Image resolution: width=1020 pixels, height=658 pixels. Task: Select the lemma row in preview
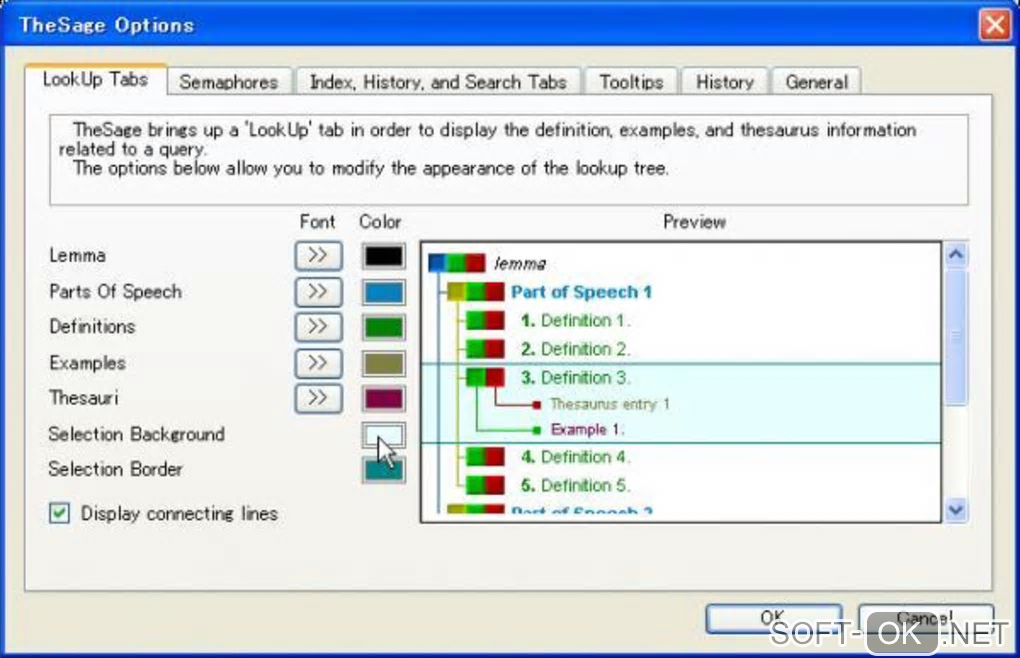[x=520, y=263]
